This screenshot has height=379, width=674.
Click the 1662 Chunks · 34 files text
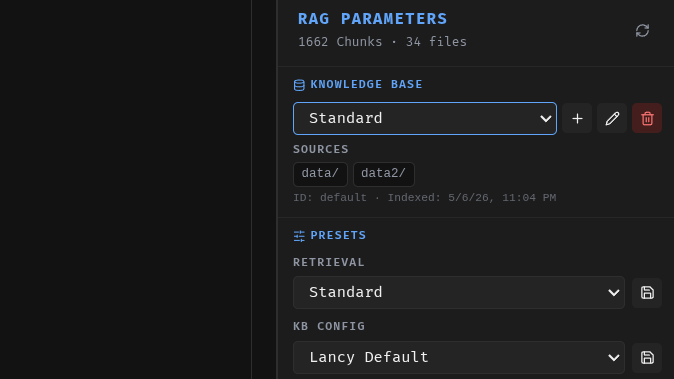382,42
